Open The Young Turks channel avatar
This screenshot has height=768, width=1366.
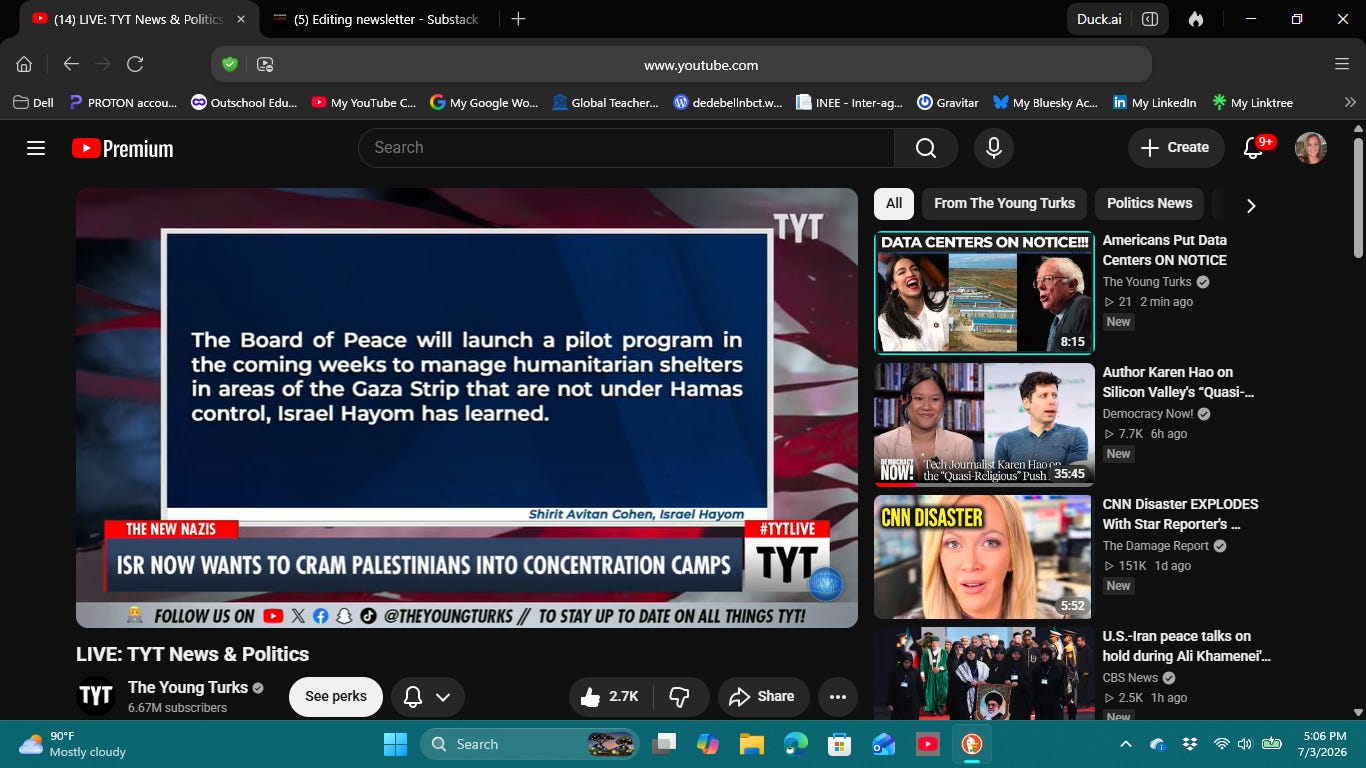click(96, 696)
